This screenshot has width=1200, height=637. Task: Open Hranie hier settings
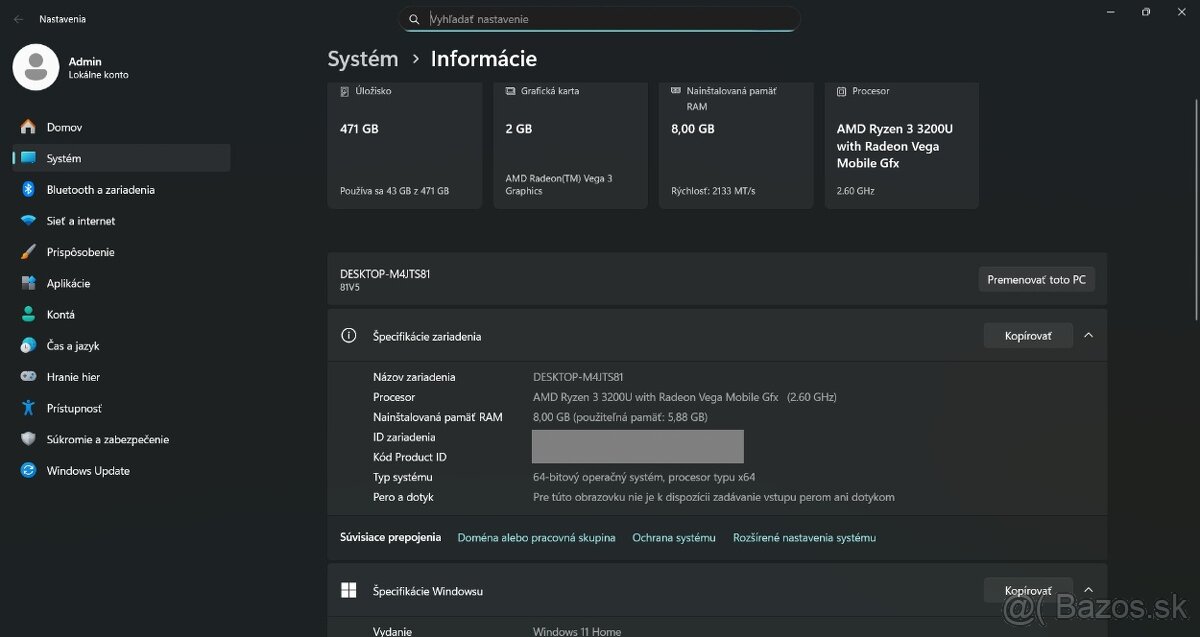[x=74, y=377]
